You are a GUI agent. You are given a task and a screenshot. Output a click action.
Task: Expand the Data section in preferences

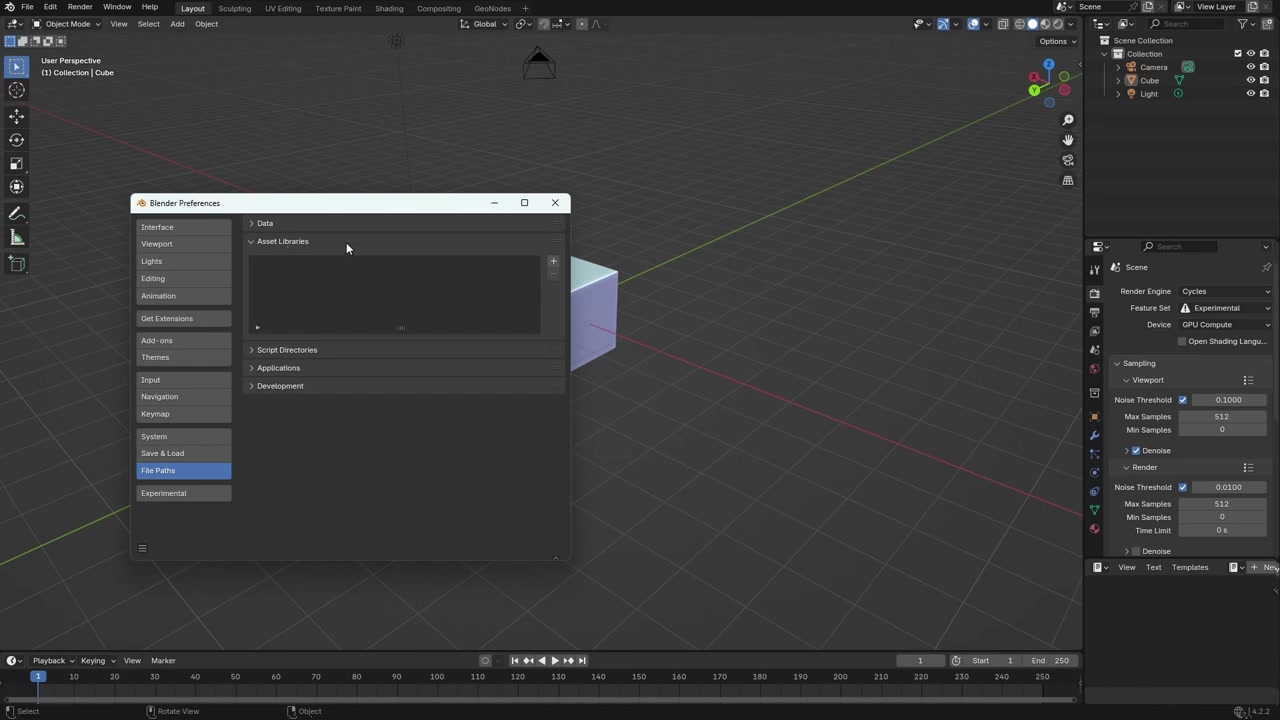coord(264,223)
